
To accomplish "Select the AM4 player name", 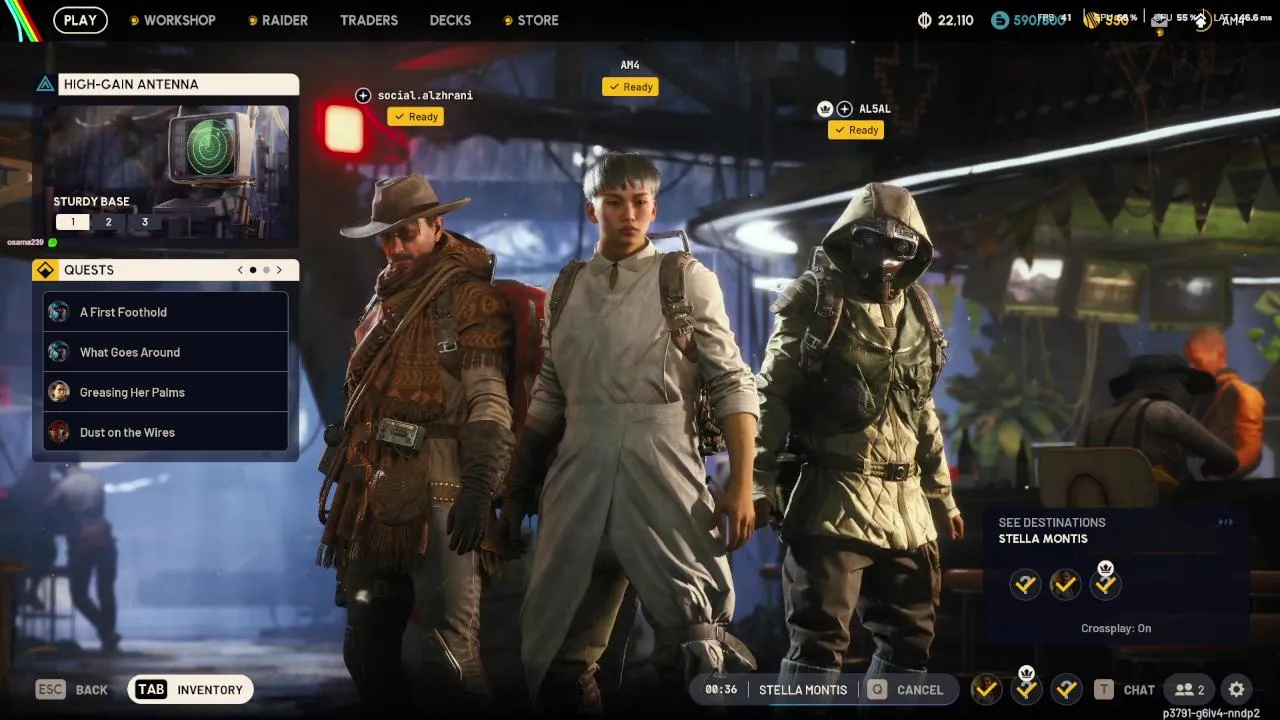I will [x=630, y=66].
